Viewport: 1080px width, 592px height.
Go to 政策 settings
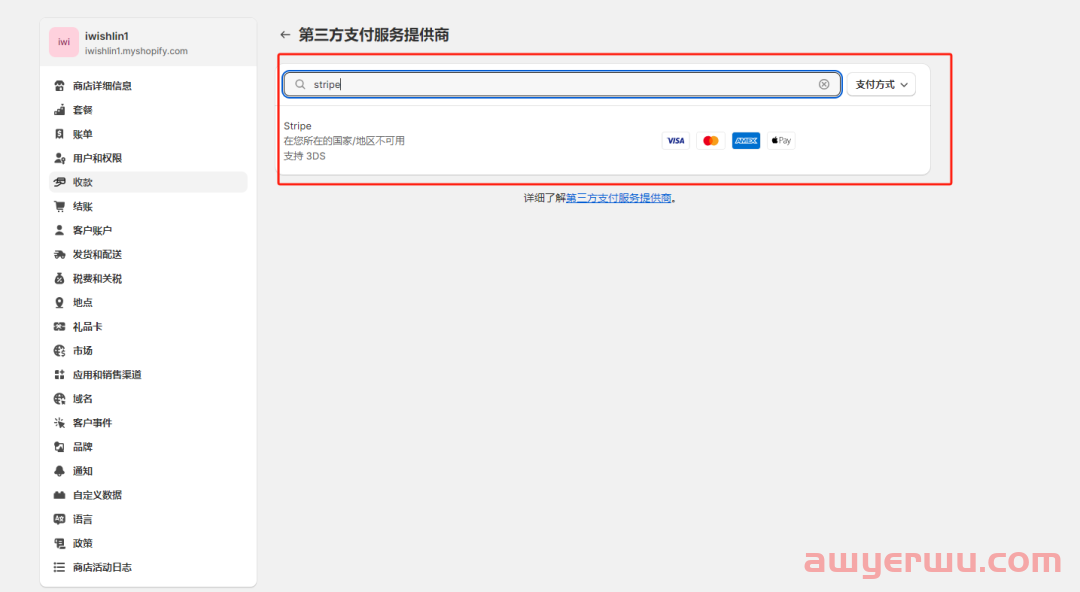(148, 543)
